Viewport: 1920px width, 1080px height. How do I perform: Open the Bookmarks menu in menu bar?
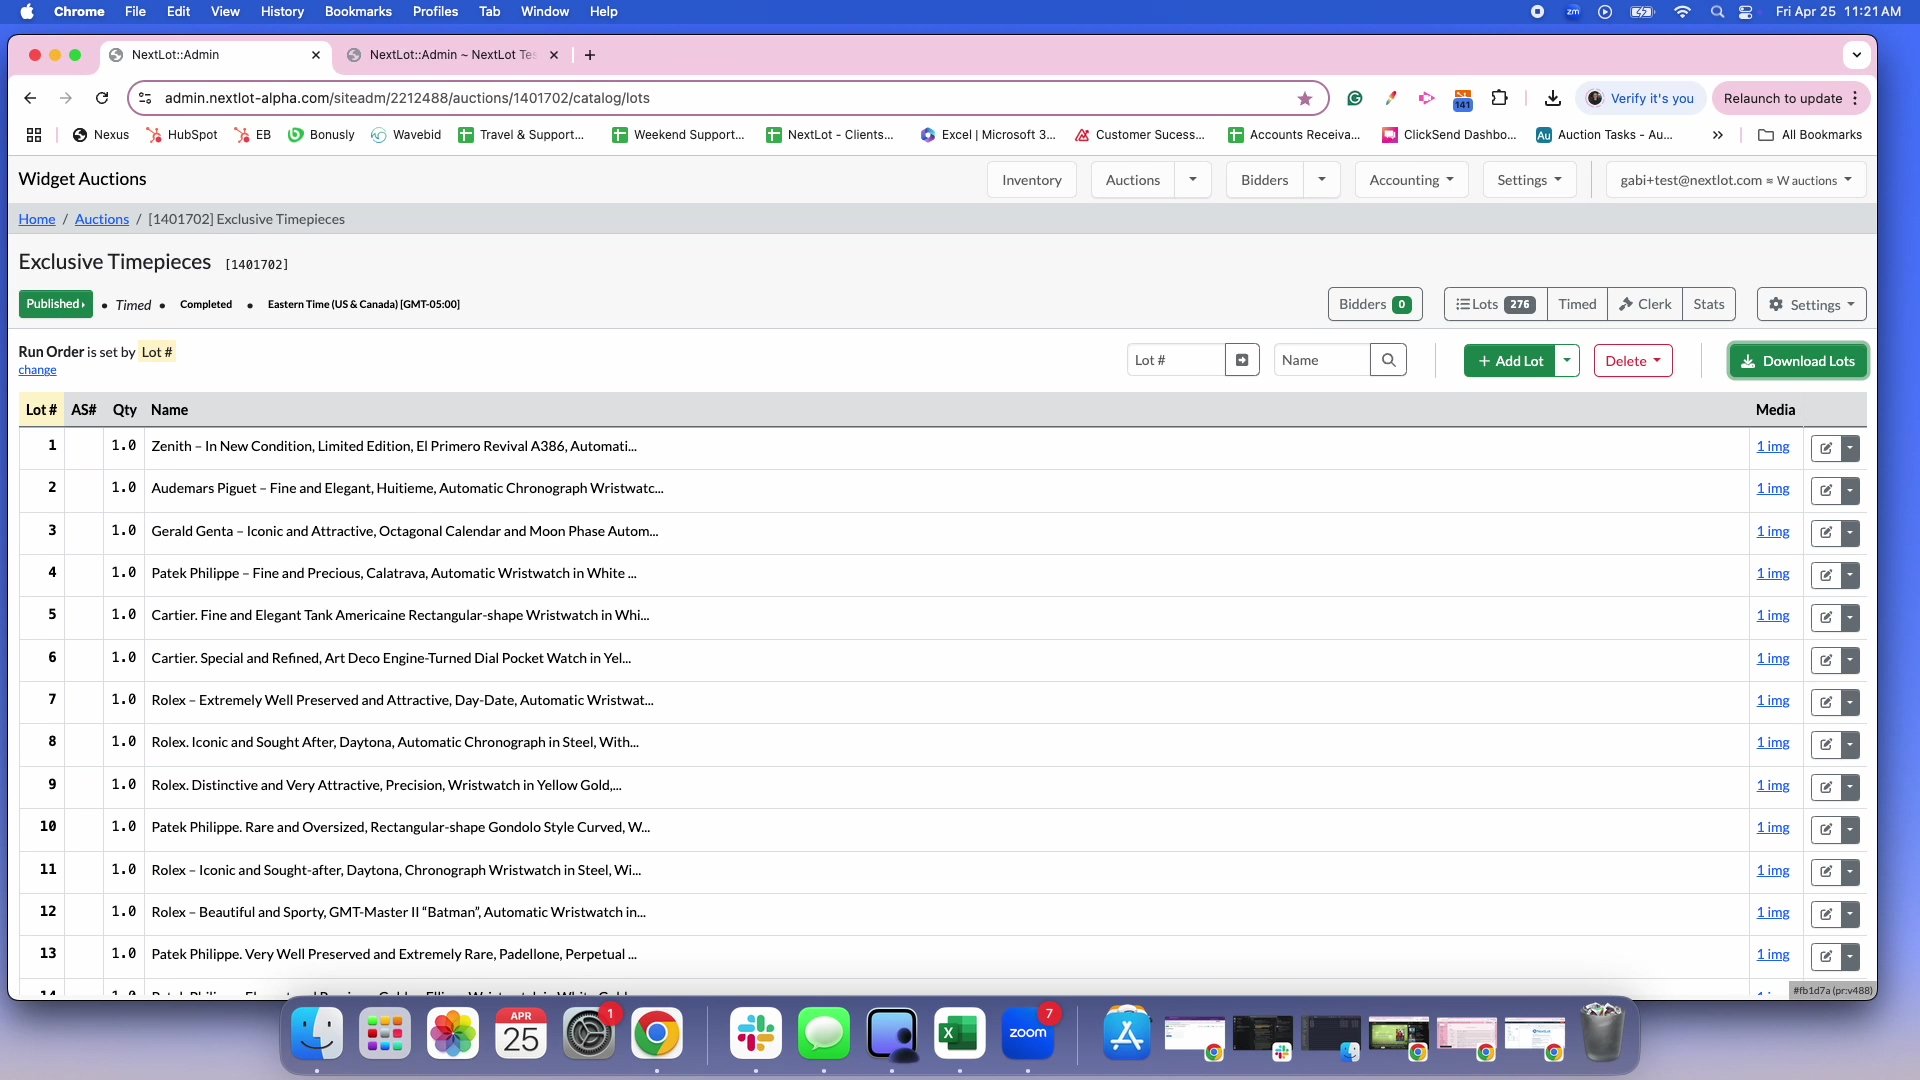coord(357,11)
